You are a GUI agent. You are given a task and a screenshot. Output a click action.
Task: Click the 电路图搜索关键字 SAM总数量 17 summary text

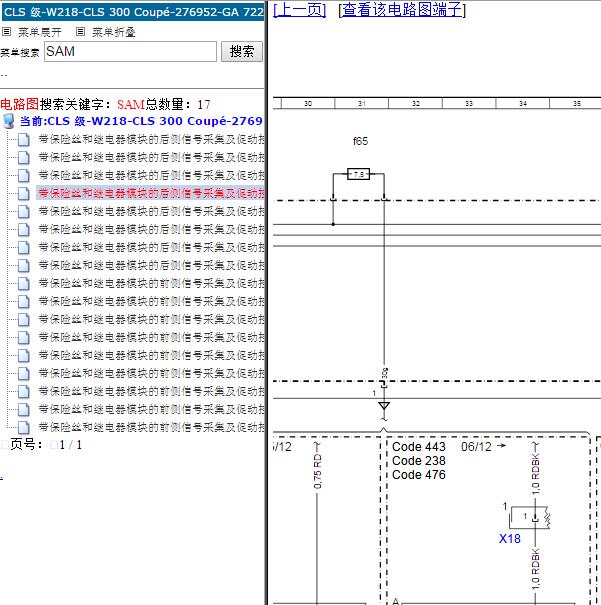click(x=105, y=104)
